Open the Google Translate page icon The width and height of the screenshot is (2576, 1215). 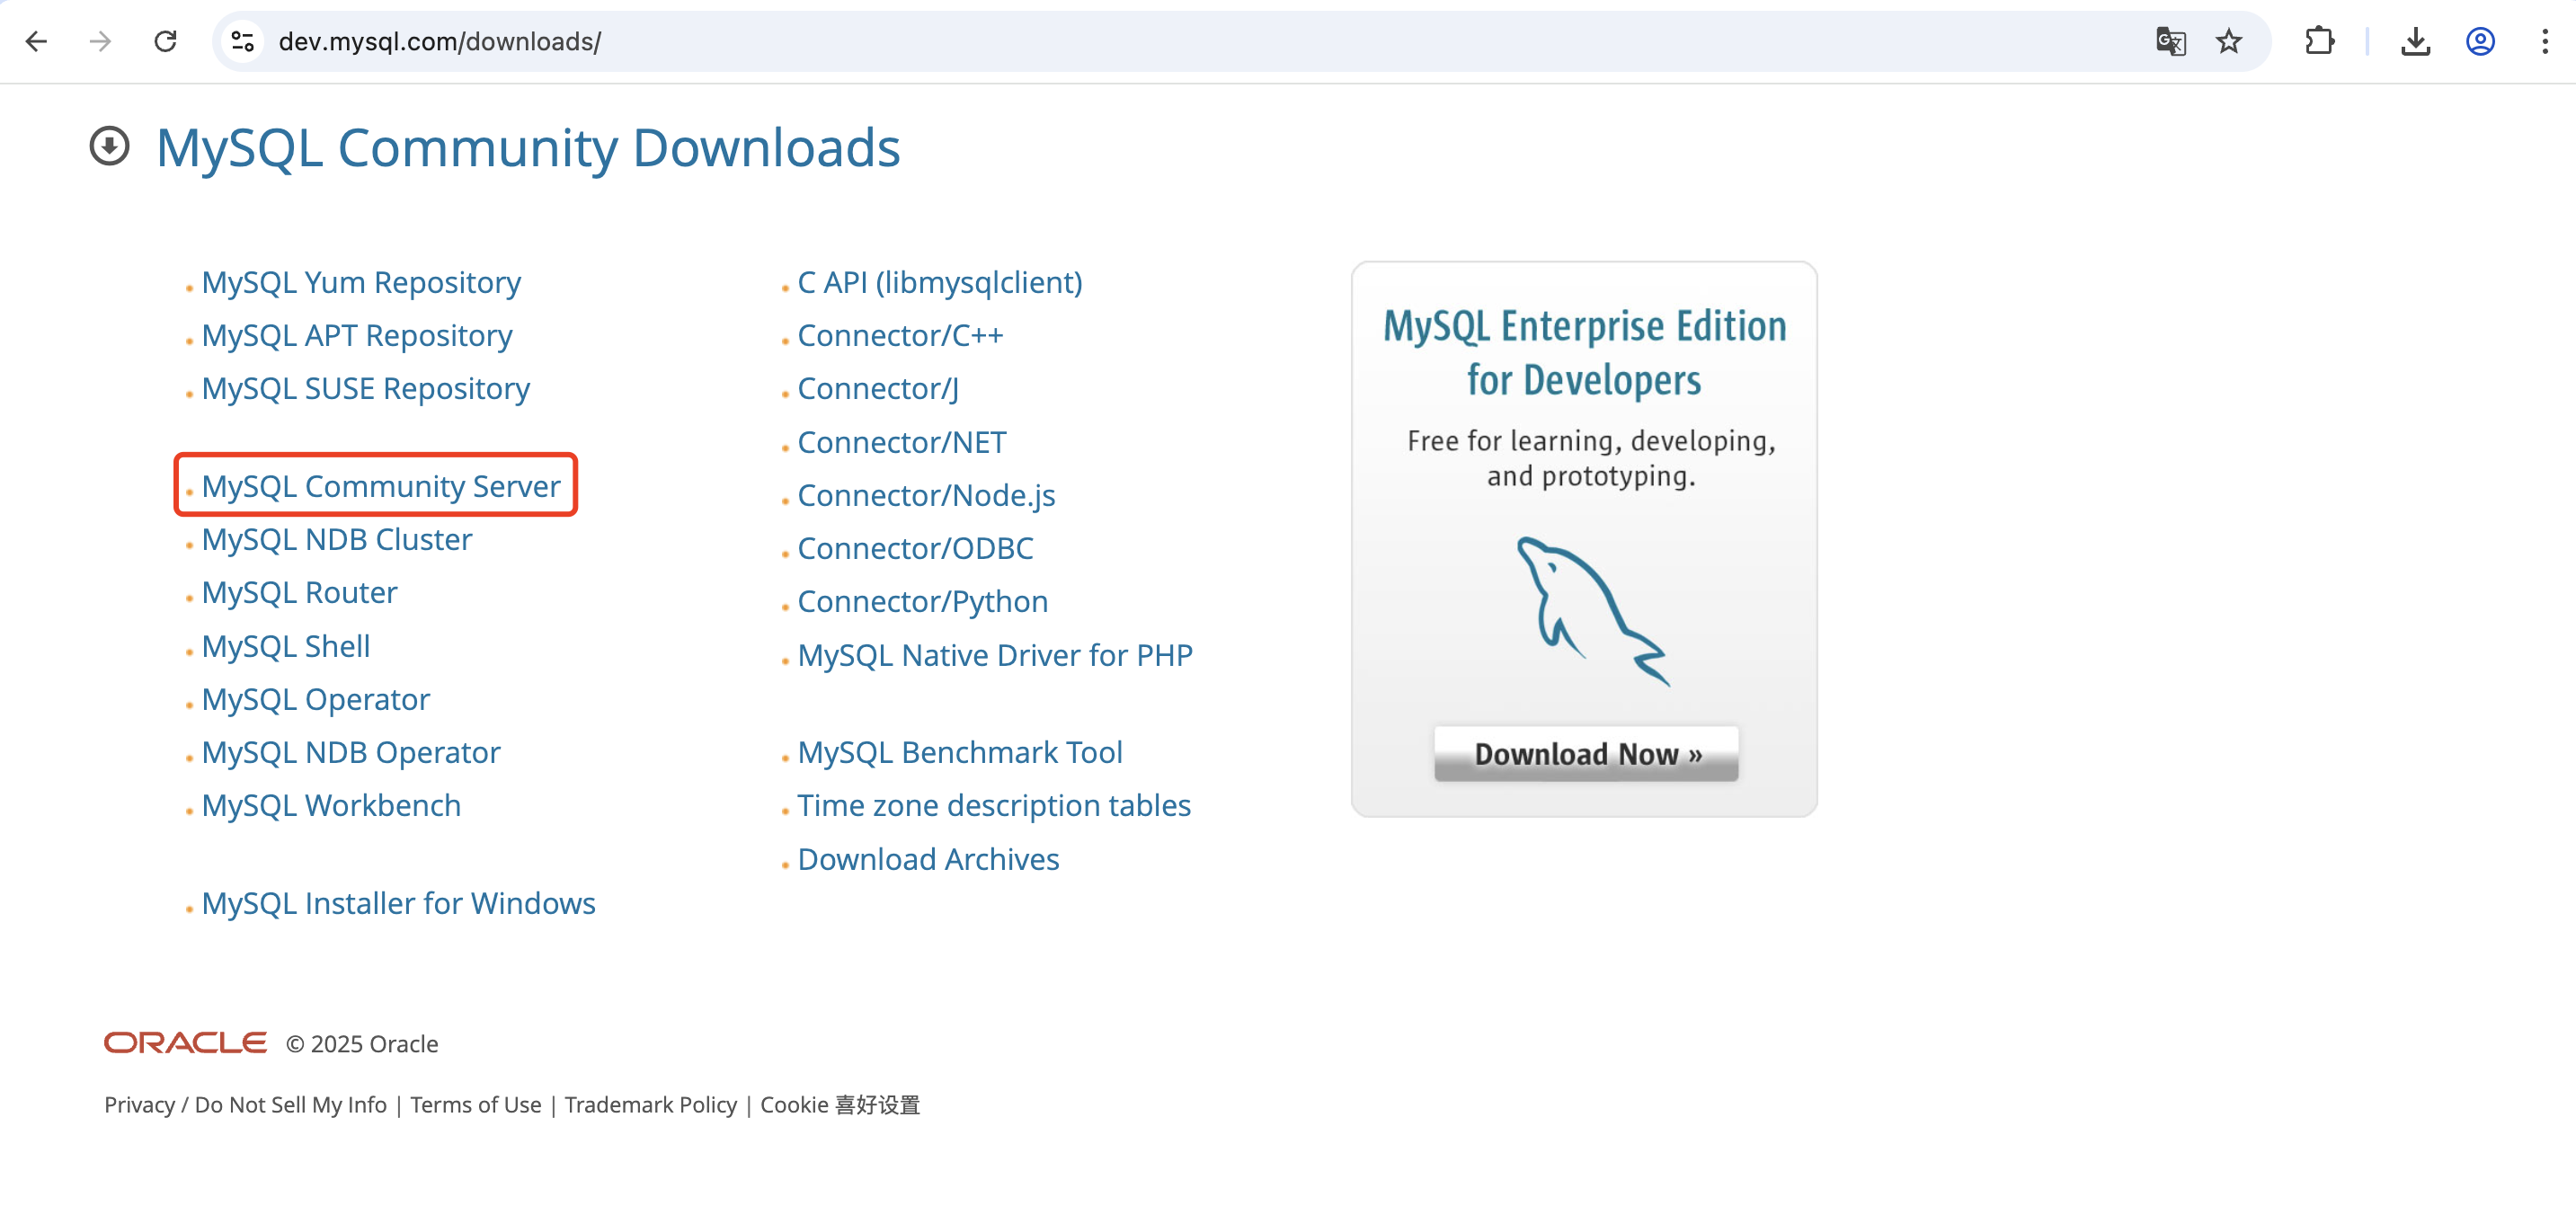2170,41
